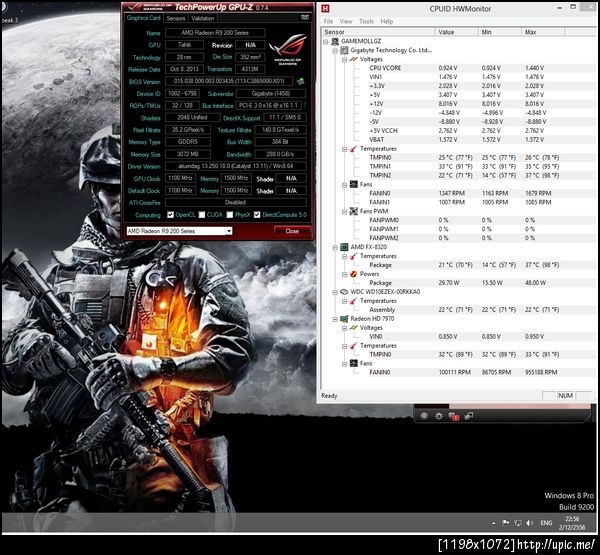Click the BIOS Version field
Screen dimensions: 600x555
pyautogui.click(x=229, y=81)
